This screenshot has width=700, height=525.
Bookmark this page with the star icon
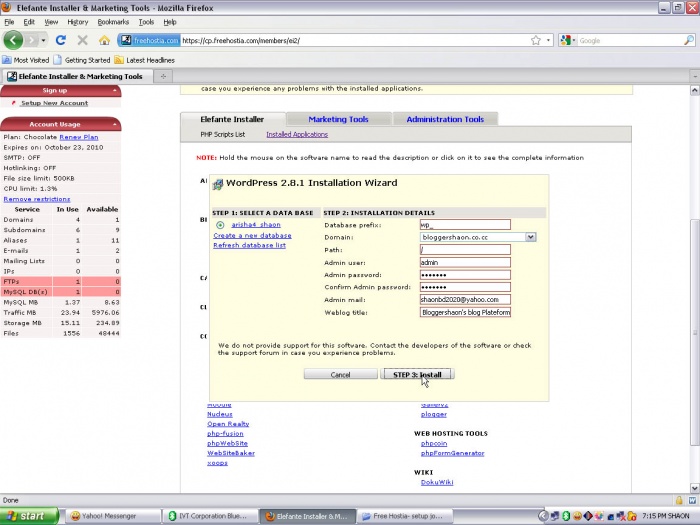(x=536, y=40)
